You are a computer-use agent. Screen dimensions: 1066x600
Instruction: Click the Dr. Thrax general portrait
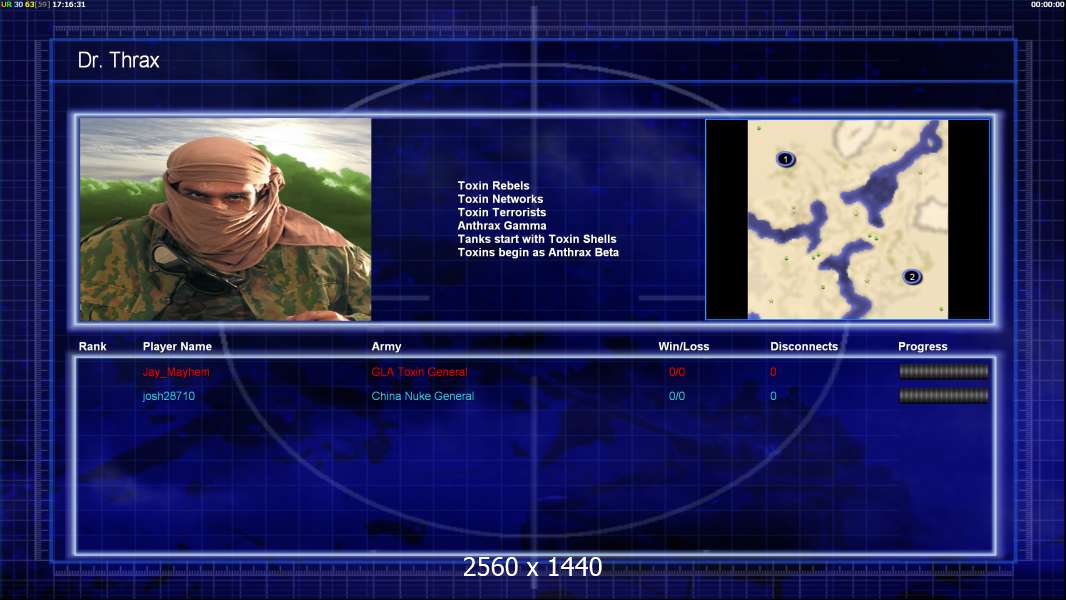pos(226,219)
